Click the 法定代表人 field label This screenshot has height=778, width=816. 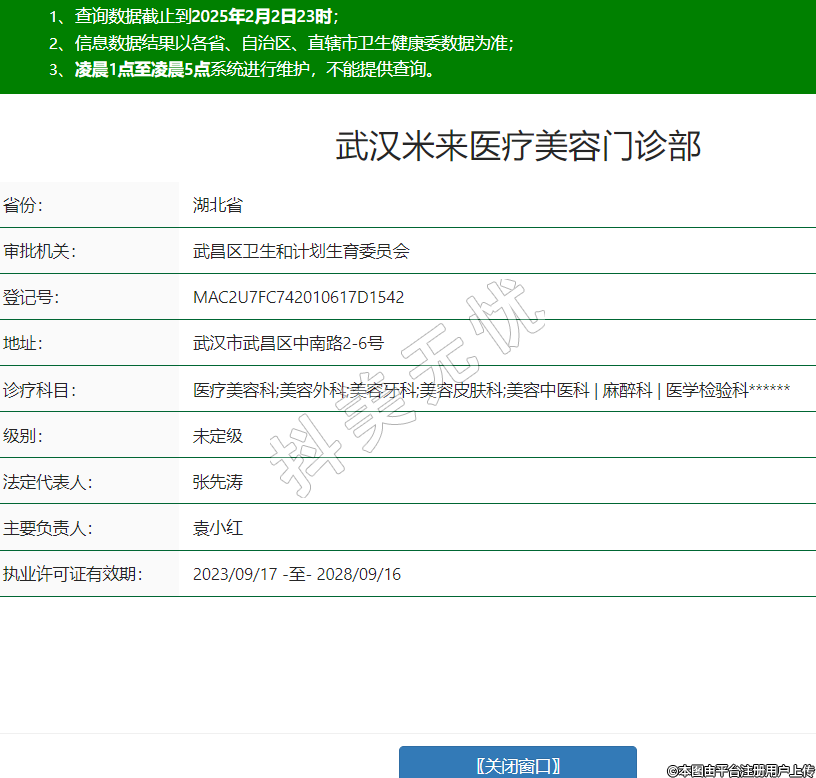(x=47, y=482)
